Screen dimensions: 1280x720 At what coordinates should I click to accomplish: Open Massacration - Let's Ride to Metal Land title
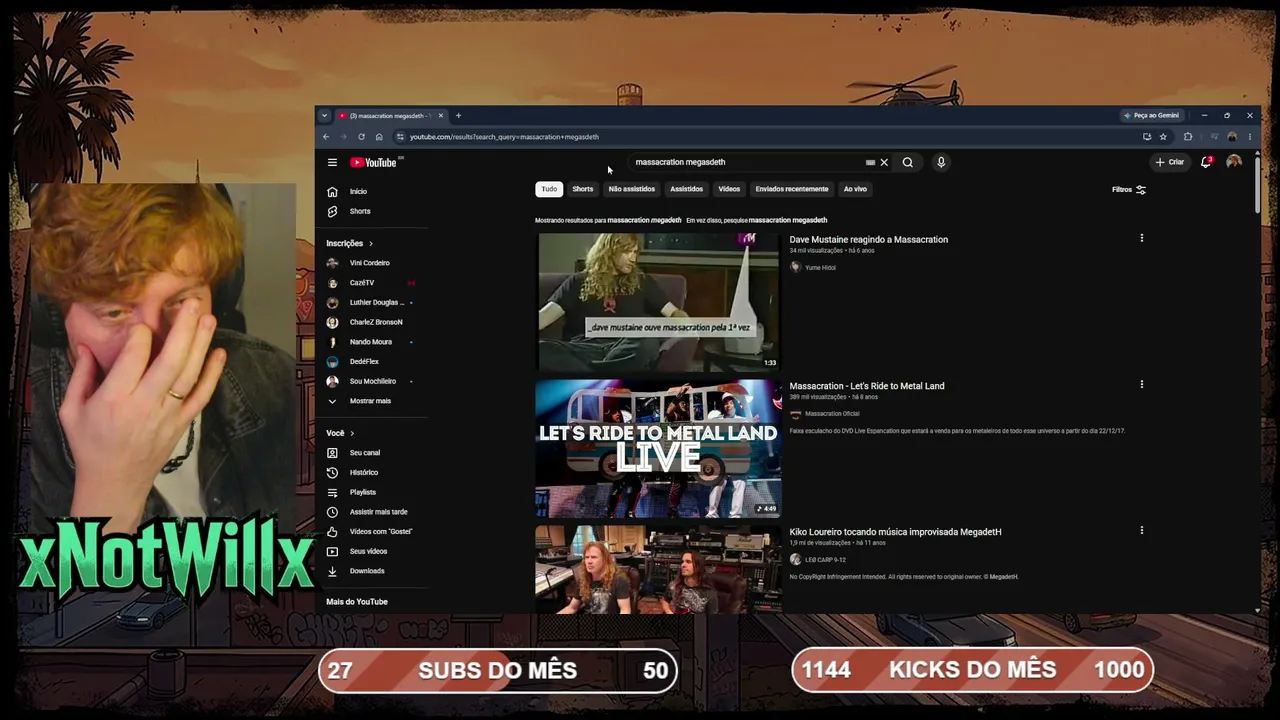867,386
